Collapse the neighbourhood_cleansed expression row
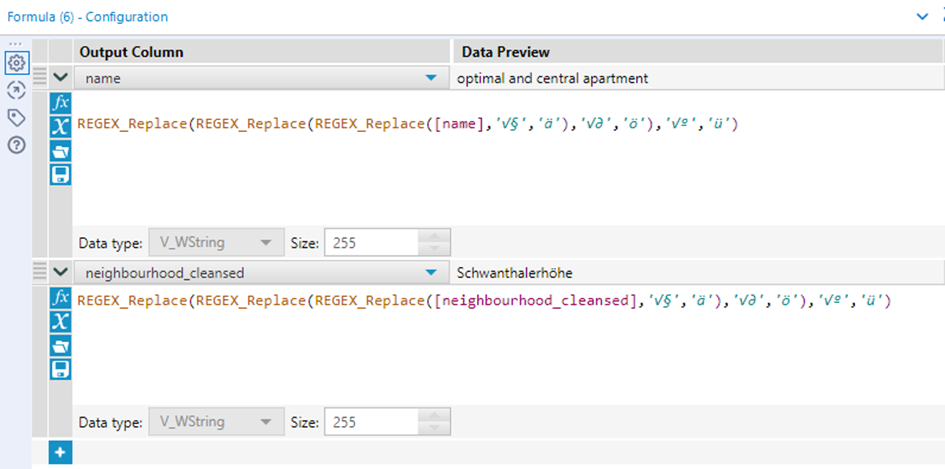Image resolution: width=945 pixels, height=469 pixels. 60,272
